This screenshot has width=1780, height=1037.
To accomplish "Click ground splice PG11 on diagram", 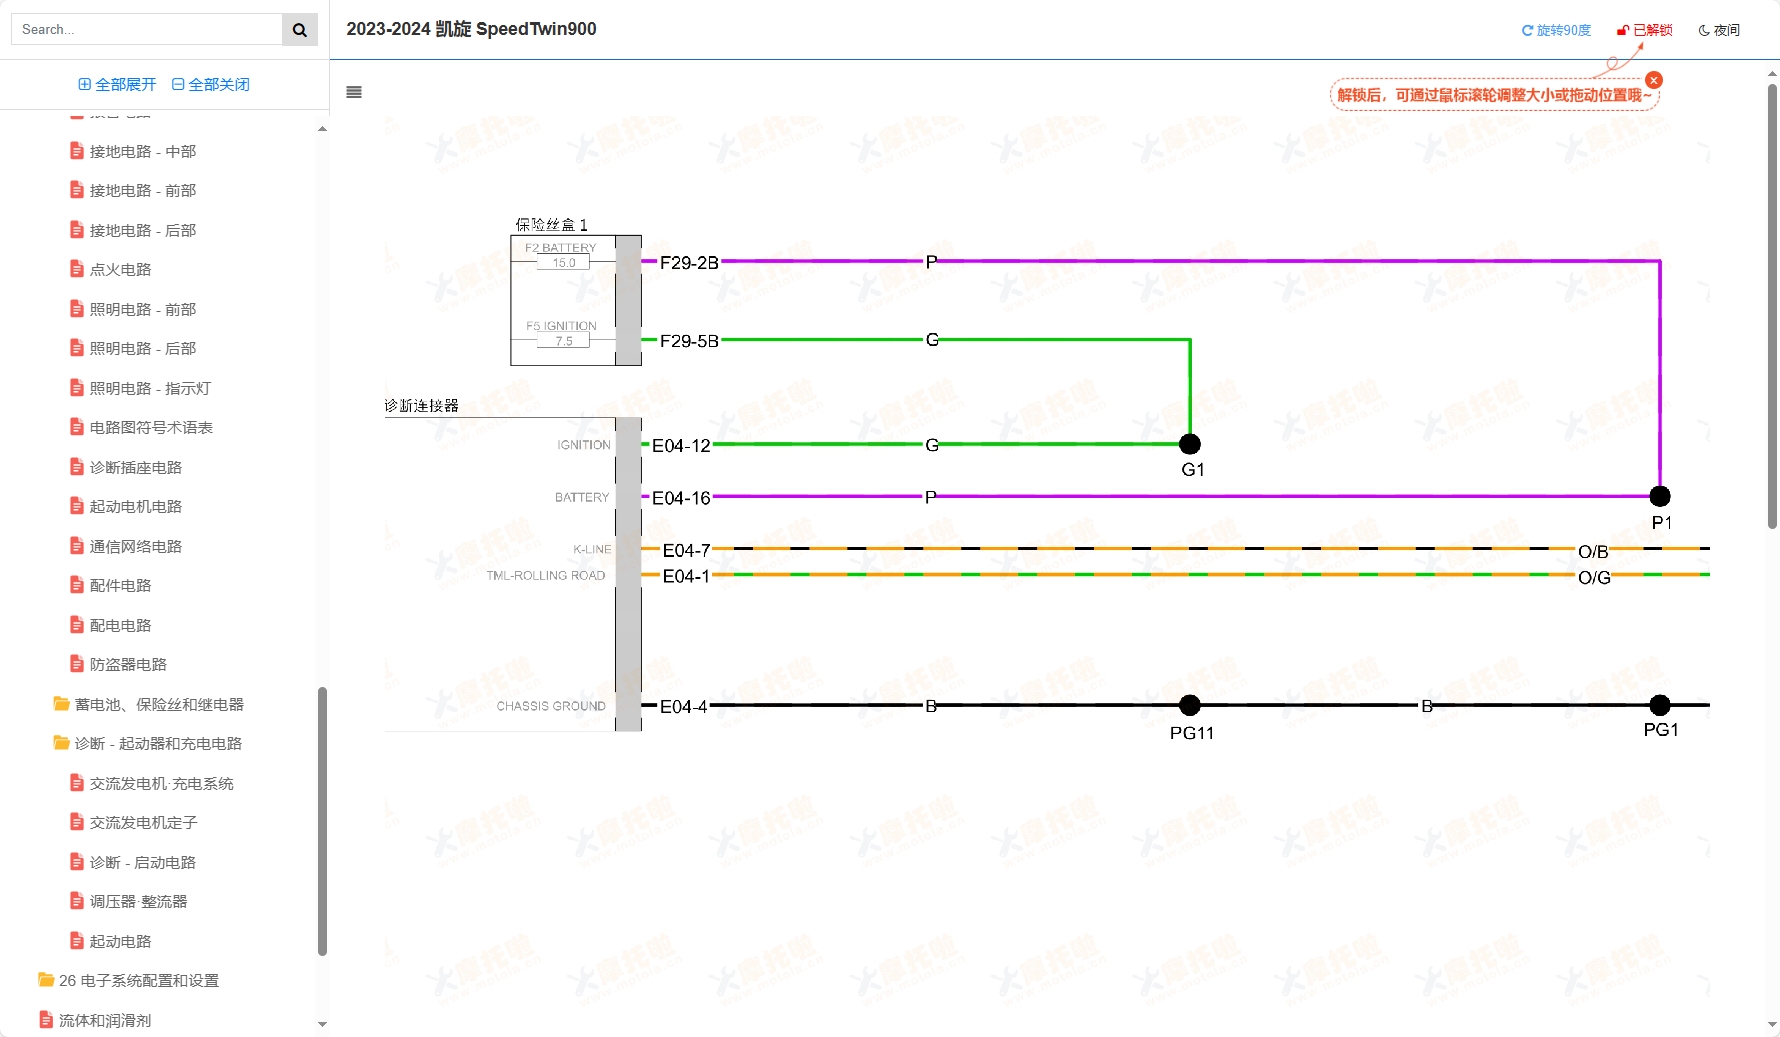I will 1190,705.
